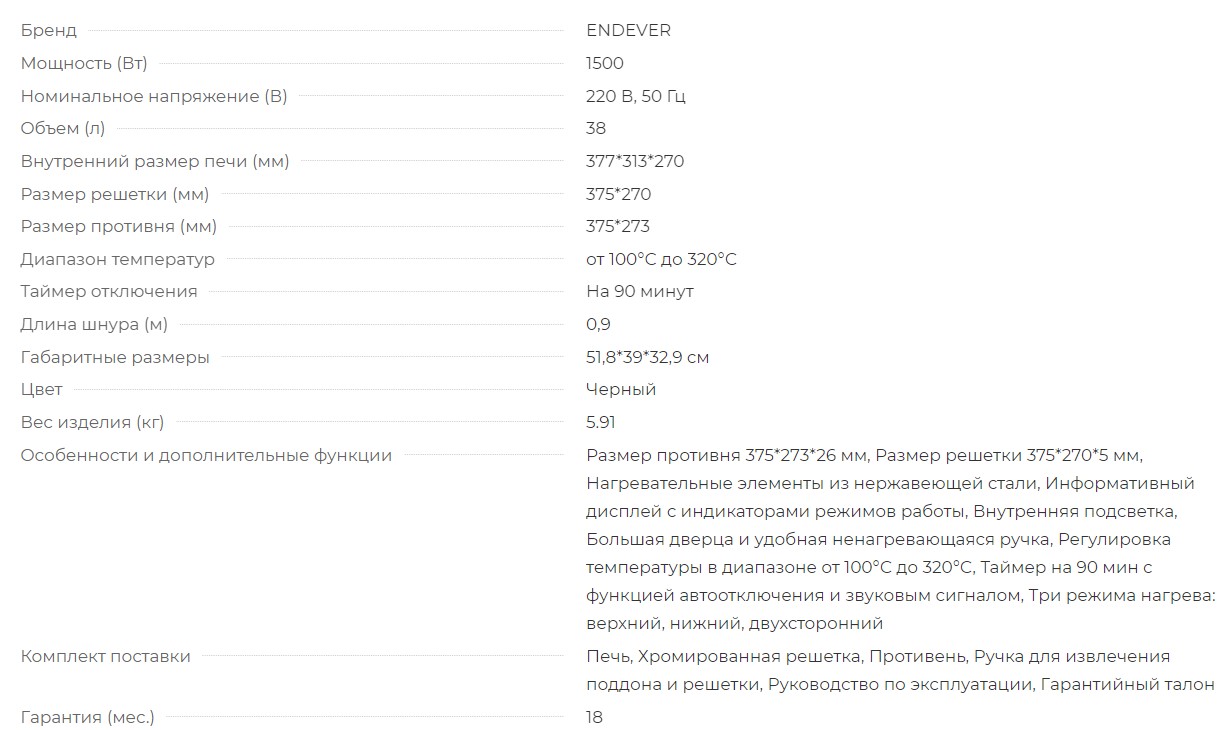1225x730 pixels.
Task: Click the voltage value 220 В, 50 Гц
Action: click(635, 96)
